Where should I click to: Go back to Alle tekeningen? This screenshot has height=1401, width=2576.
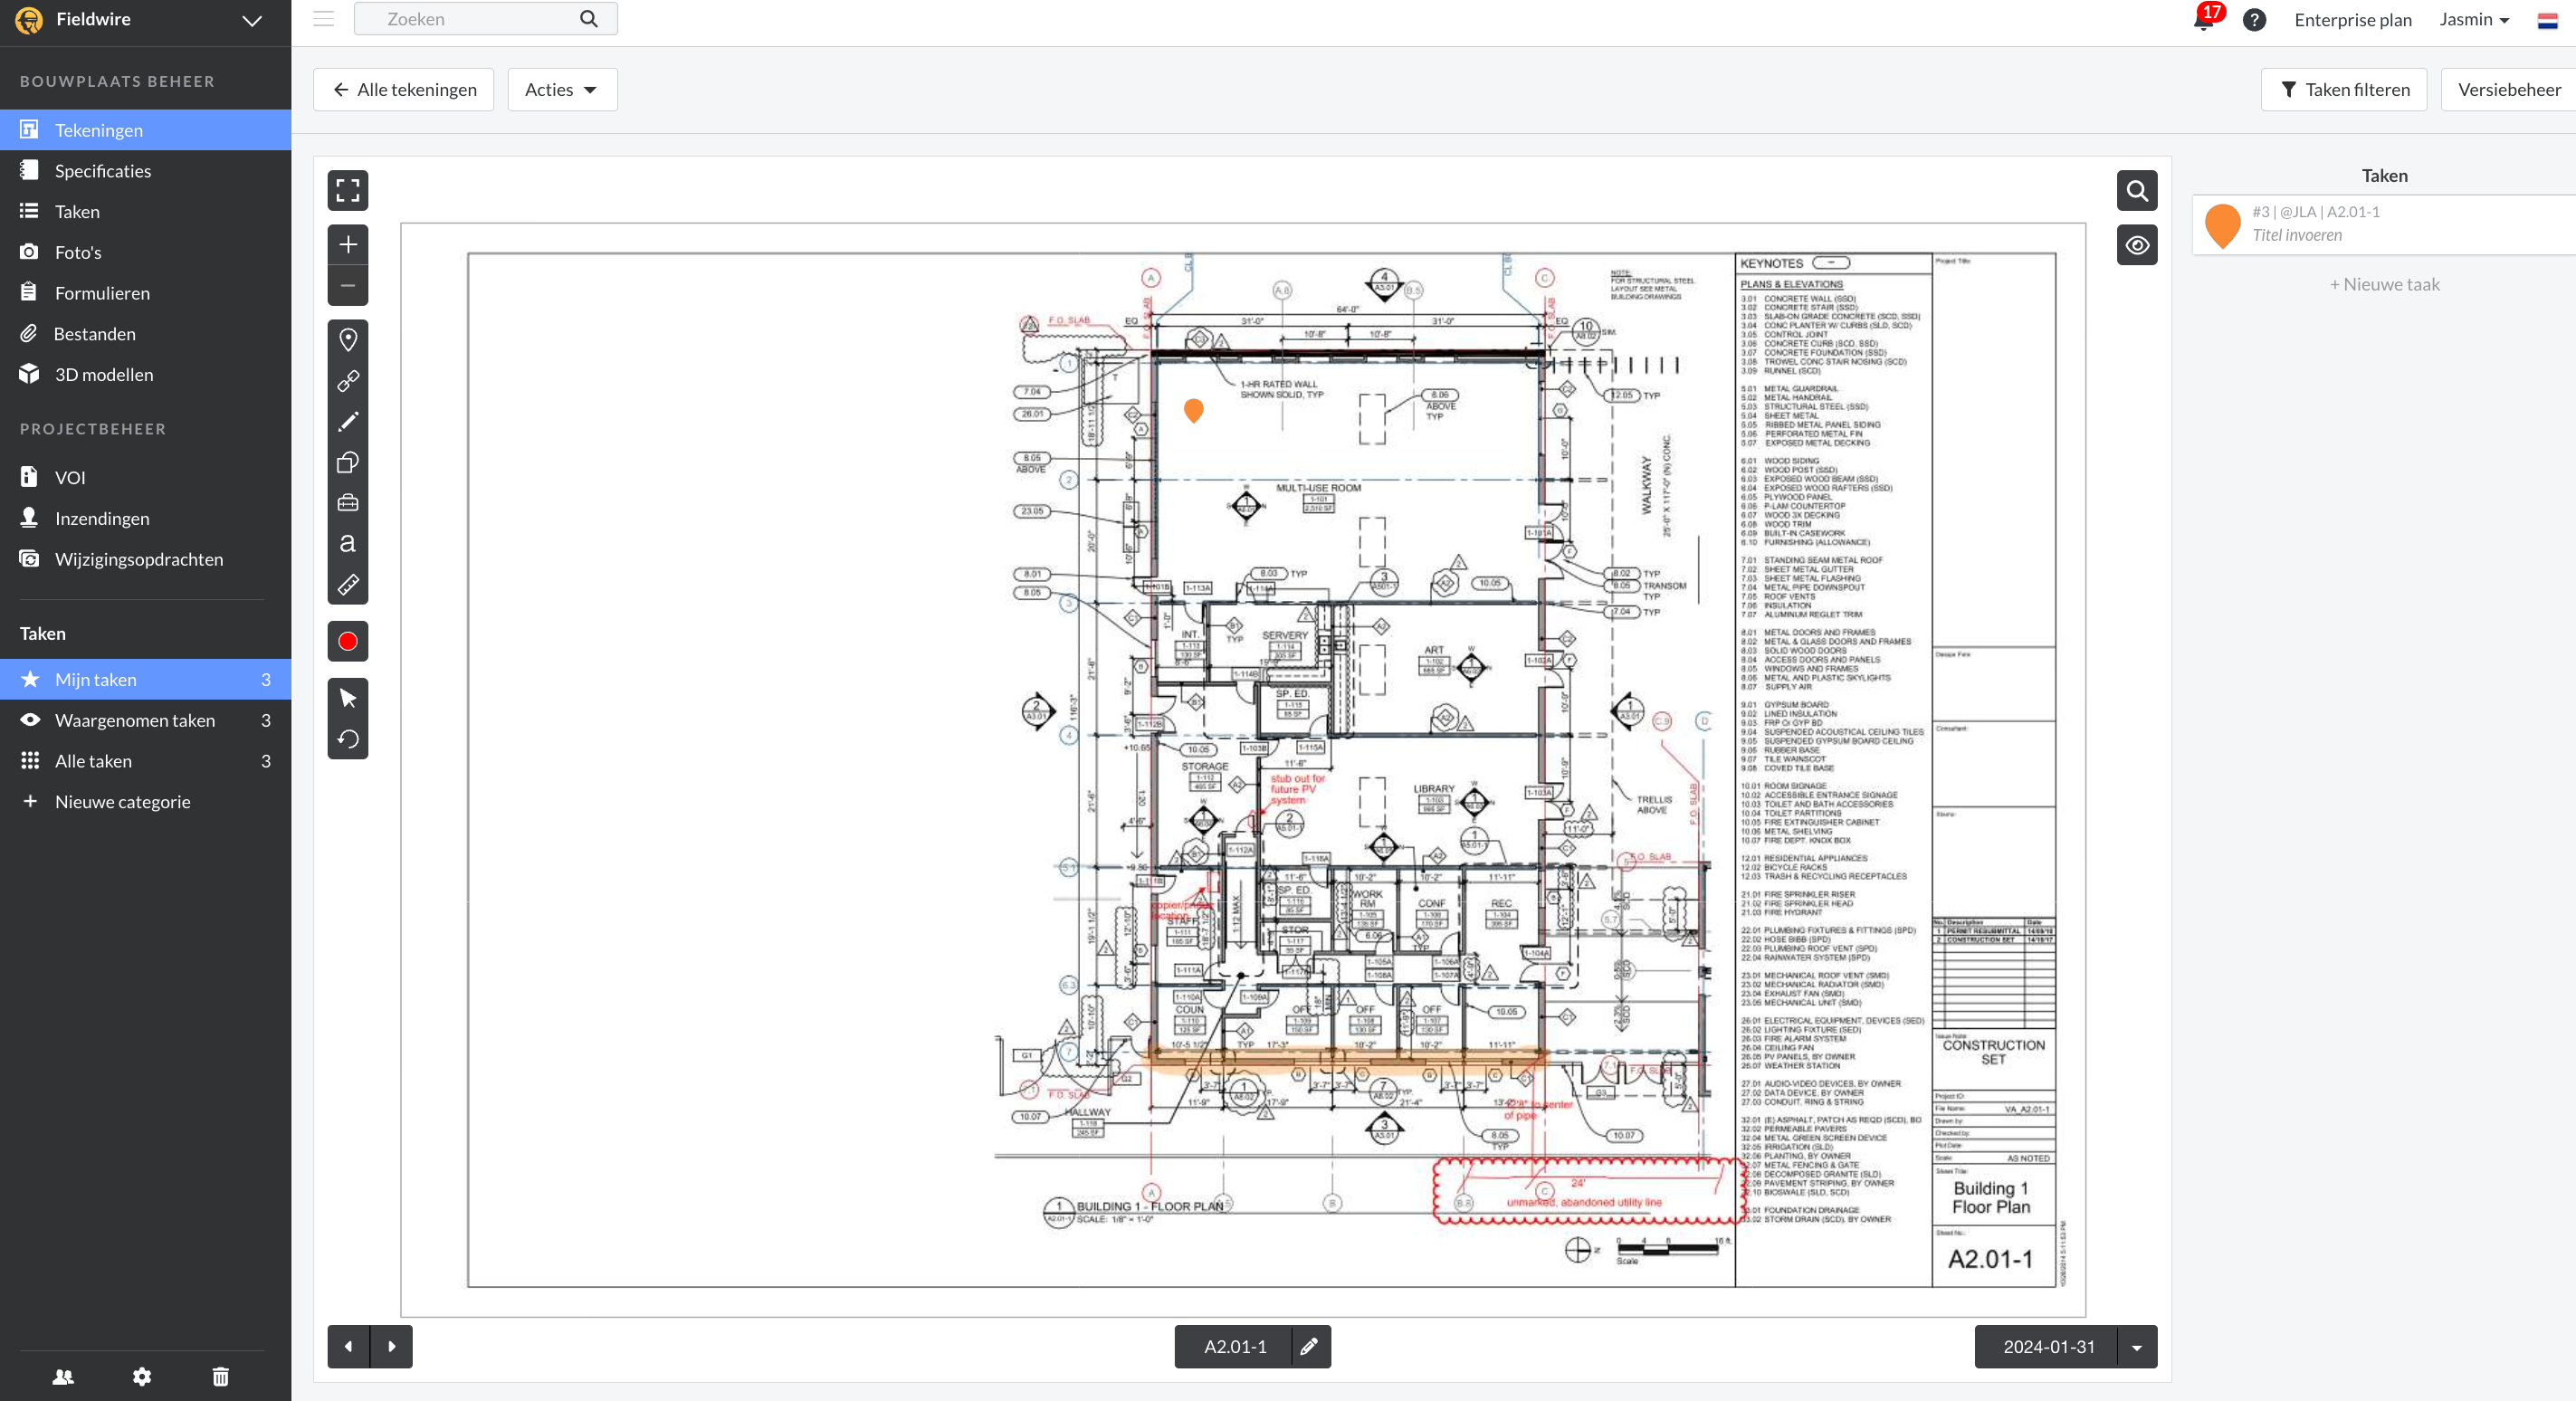[404, 89]
